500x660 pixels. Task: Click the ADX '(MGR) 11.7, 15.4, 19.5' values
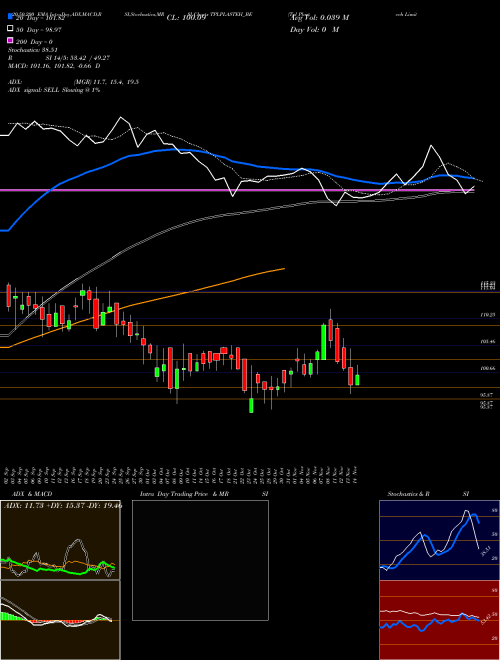coord(106,82)
